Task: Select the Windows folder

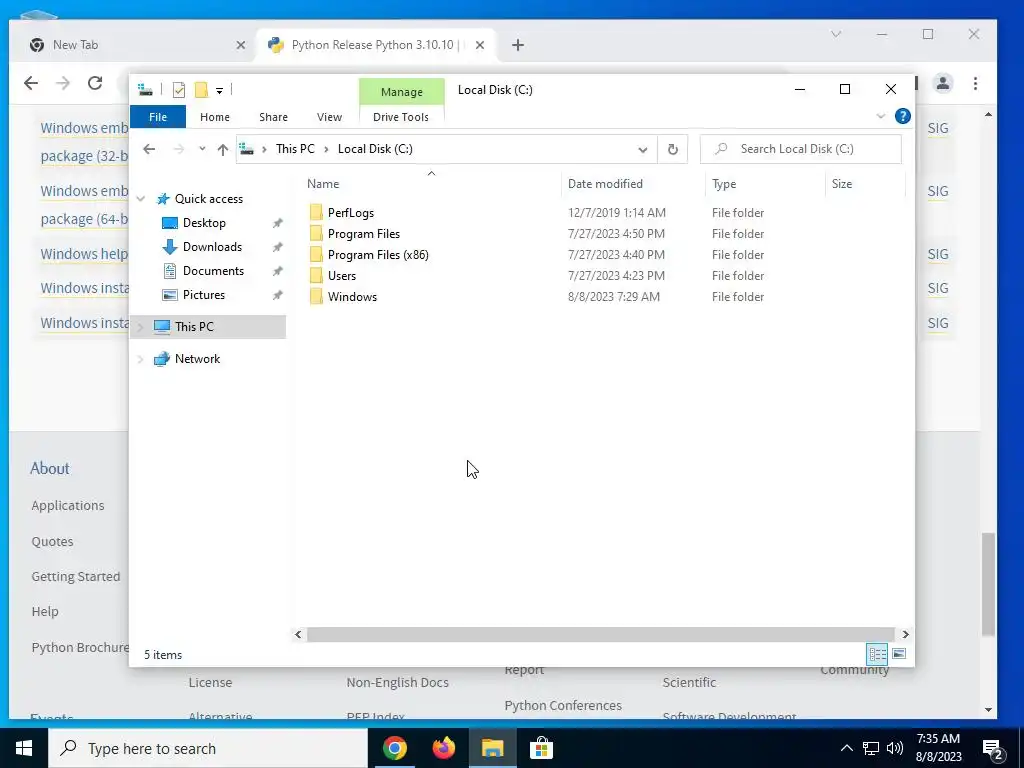Action: pyautogui.click(x=352, y=296)
